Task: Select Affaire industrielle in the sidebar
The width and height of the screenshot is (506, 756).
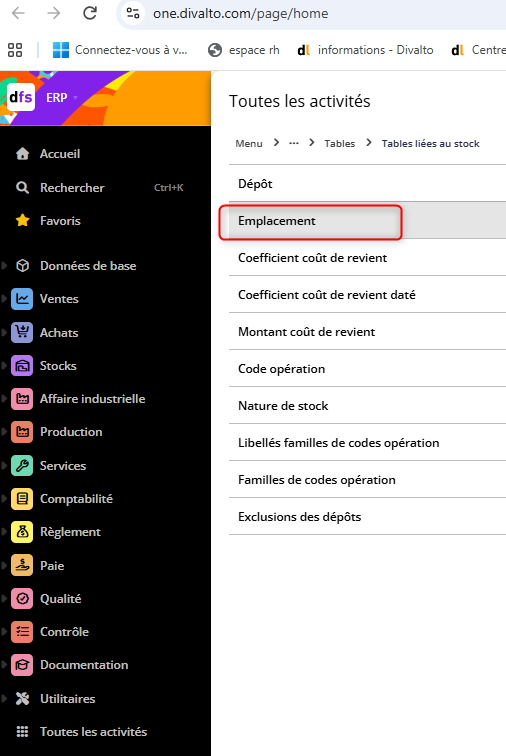Action: coord(93,399)
